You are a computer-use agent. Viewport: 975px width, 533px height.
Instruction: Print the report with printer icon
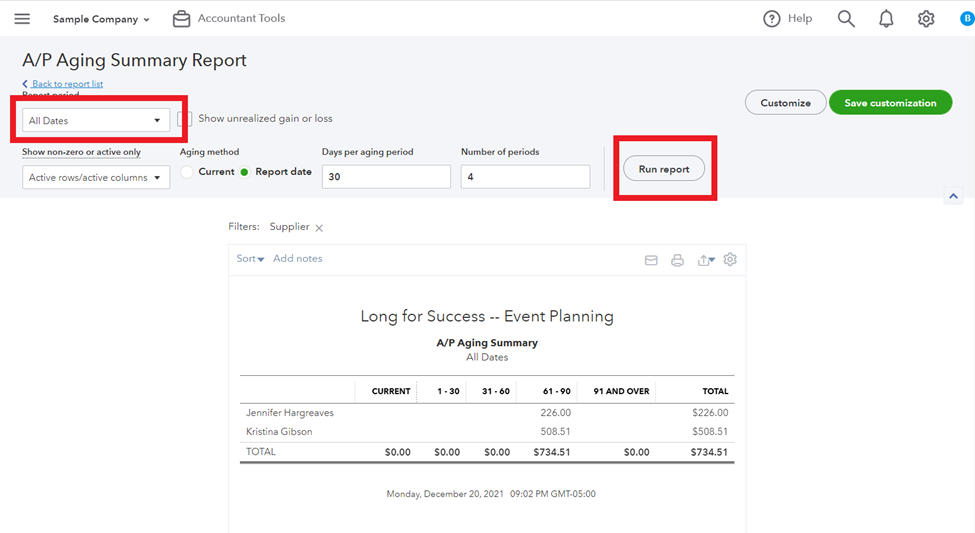pos(677,260)
